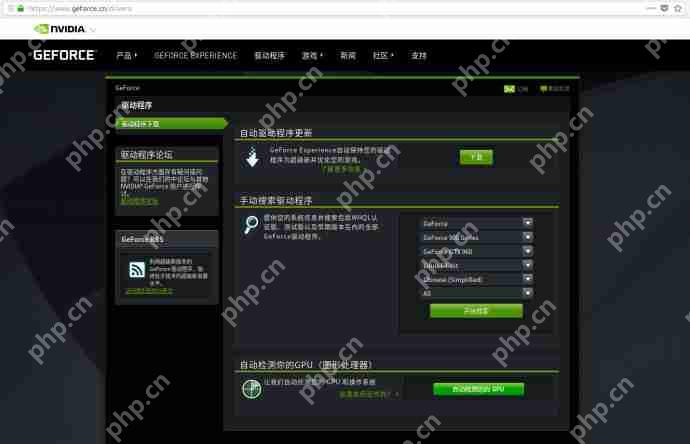This screenshot has height=444, width=690.
Task: Open the 游戏 (Games) menu
Action: [x=312, y=55]
